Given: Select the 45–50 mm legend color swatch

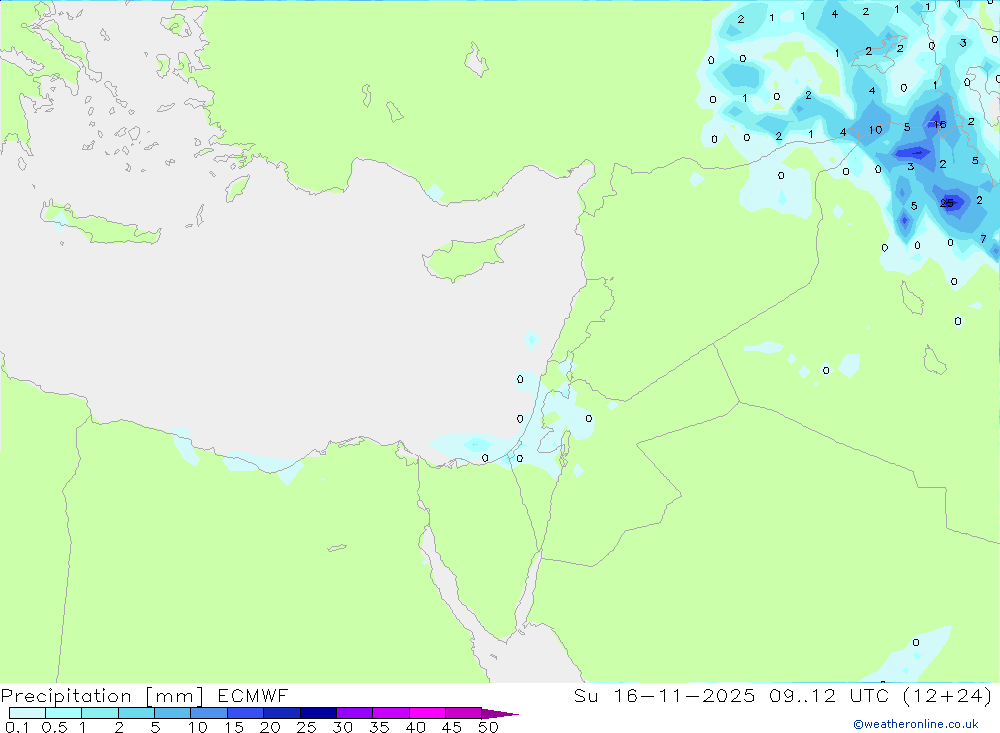Looking at the screenshot, I should coord(464,713).
